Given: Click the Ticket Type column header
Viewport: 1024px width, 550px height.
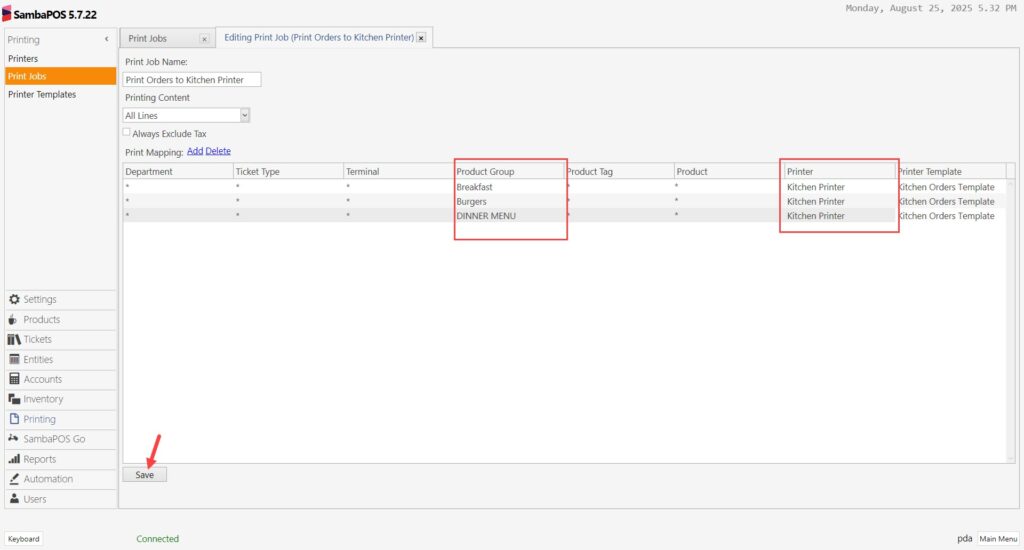Looking at the screenshot, I should pyautogui.click(x=288, y=171).
